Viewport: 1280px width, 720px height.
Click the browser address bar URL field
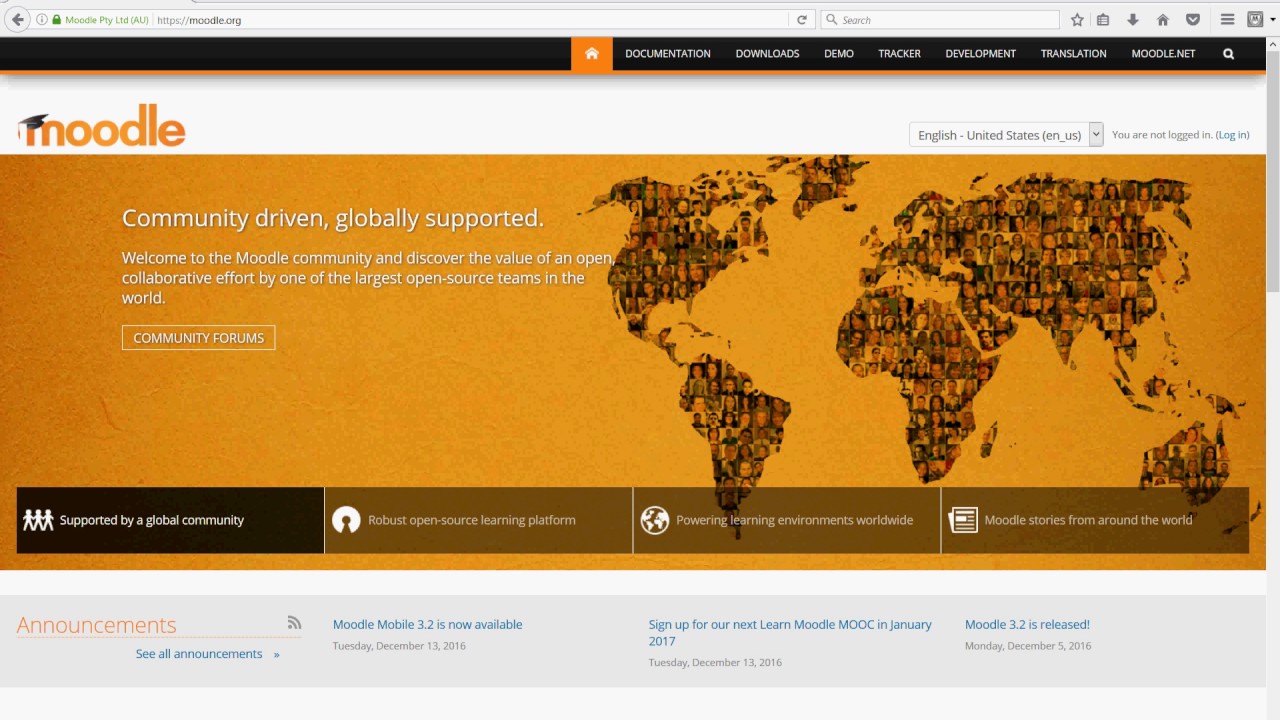coord(470,20)
